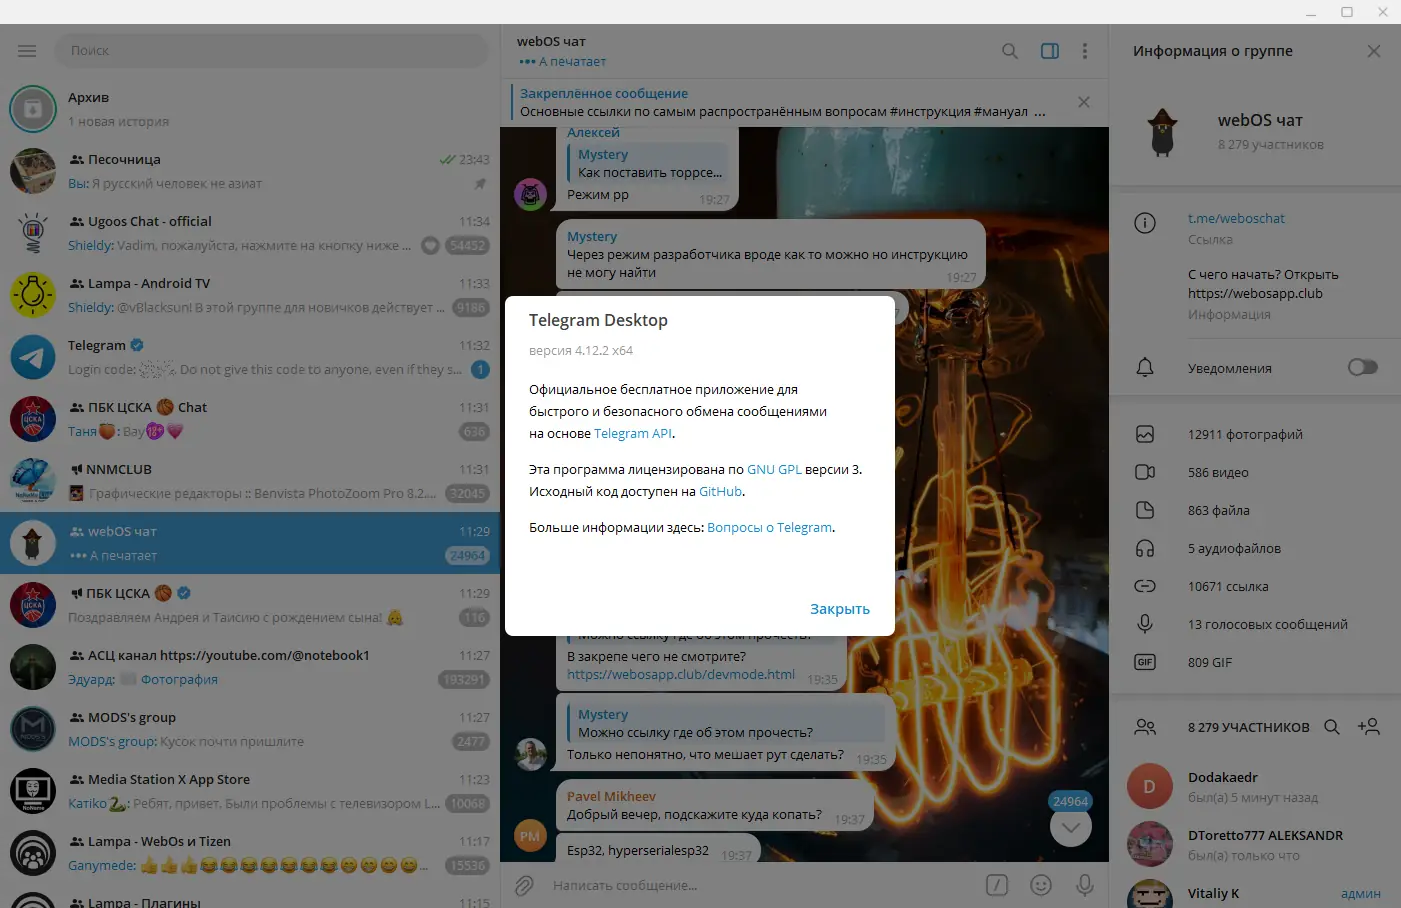Click the PM avatar beside Pavel Mikheev's message
The width and height of the screenshot is (1401, 908).
pos(530,836)
